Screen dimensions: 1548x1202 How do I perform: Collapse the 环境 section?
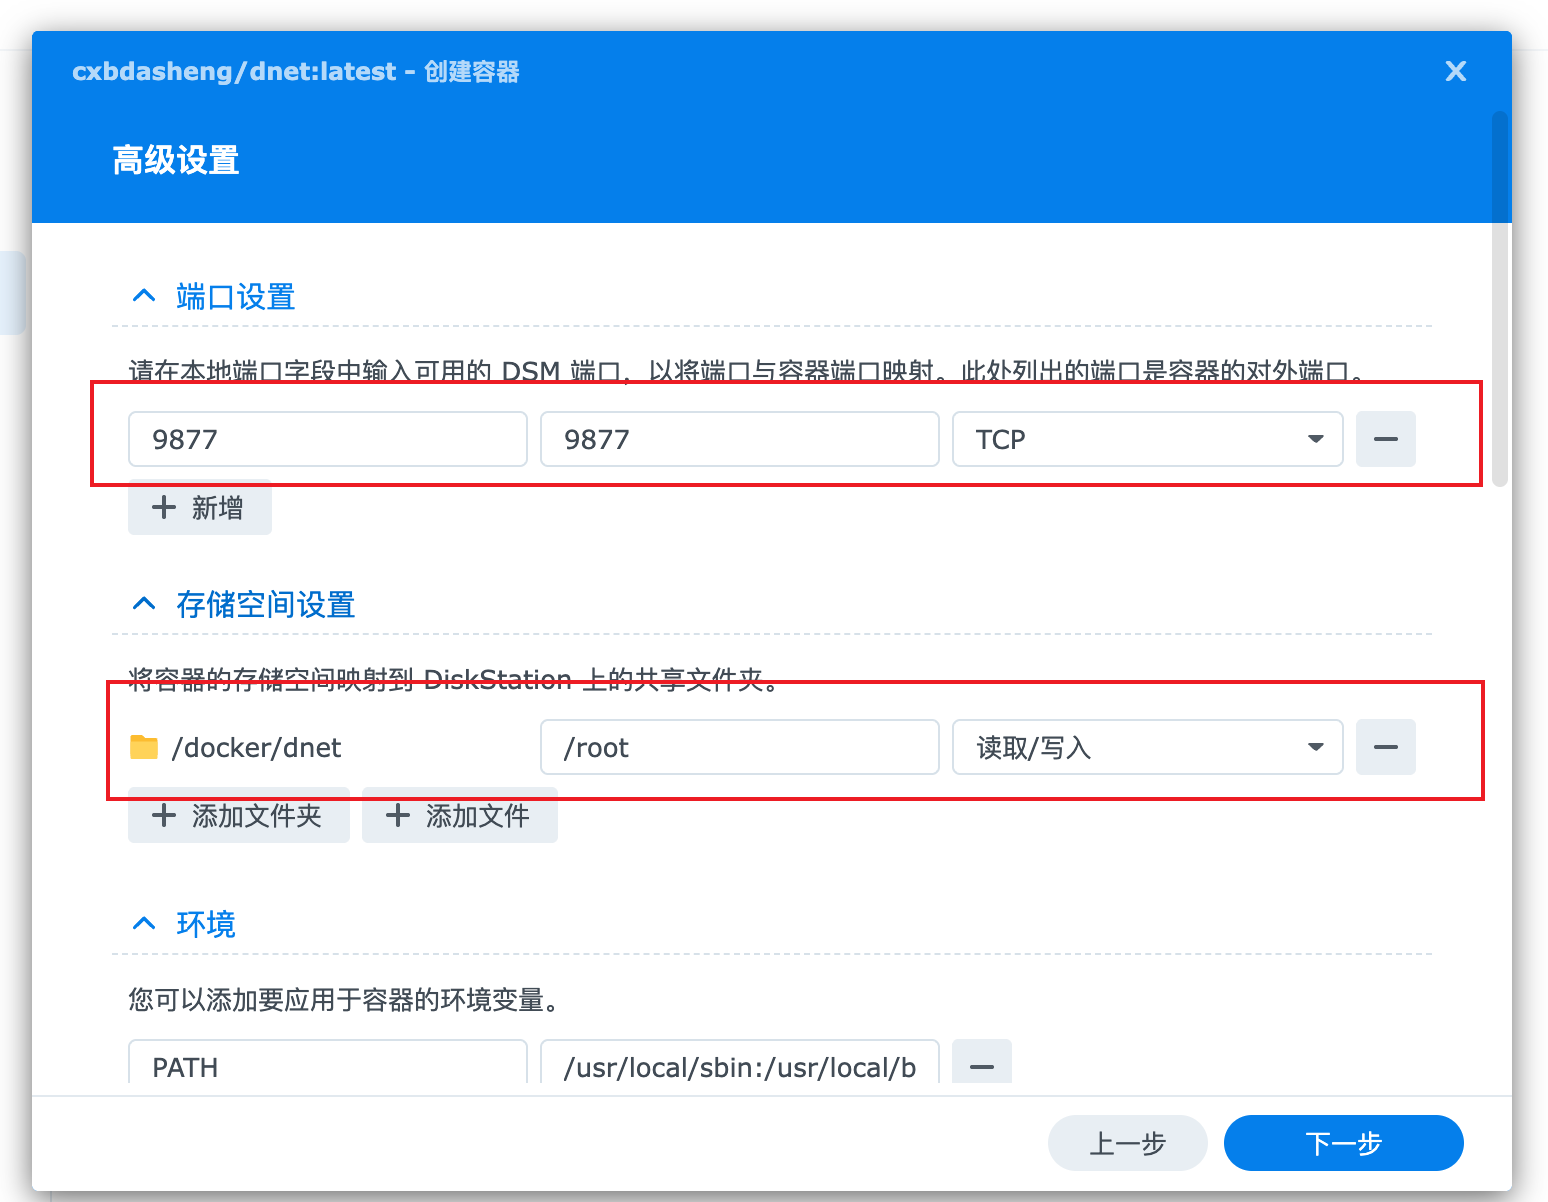point(143,923)
